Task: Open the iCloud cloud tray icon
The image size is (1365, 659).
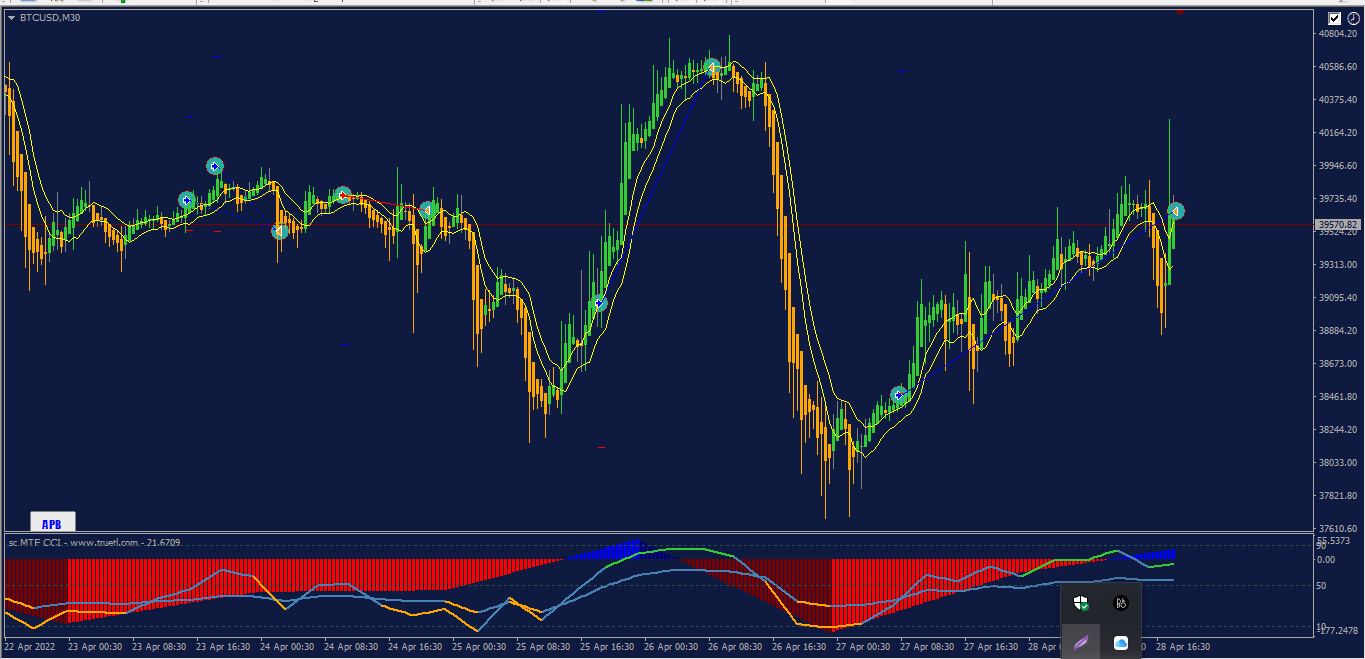Action: pyautogui.click(x=1121, y=643)
